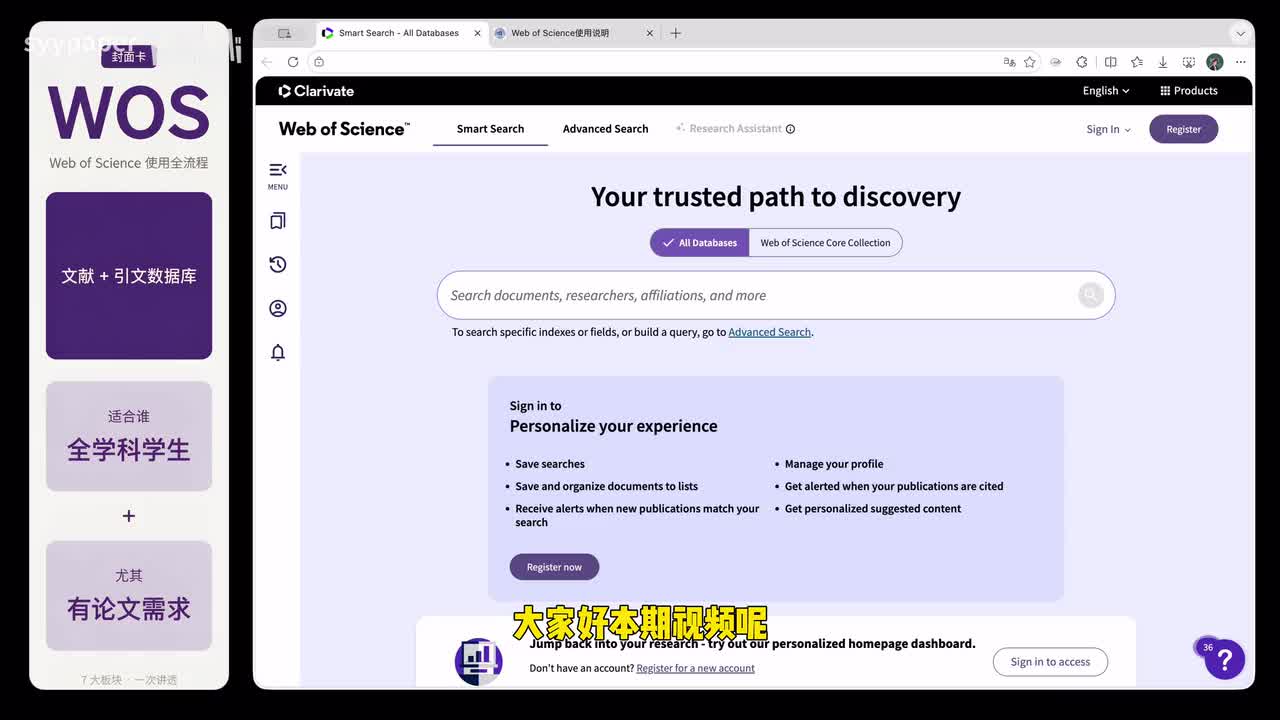Click 'Get personalized suggested content' text

point(873,509)
